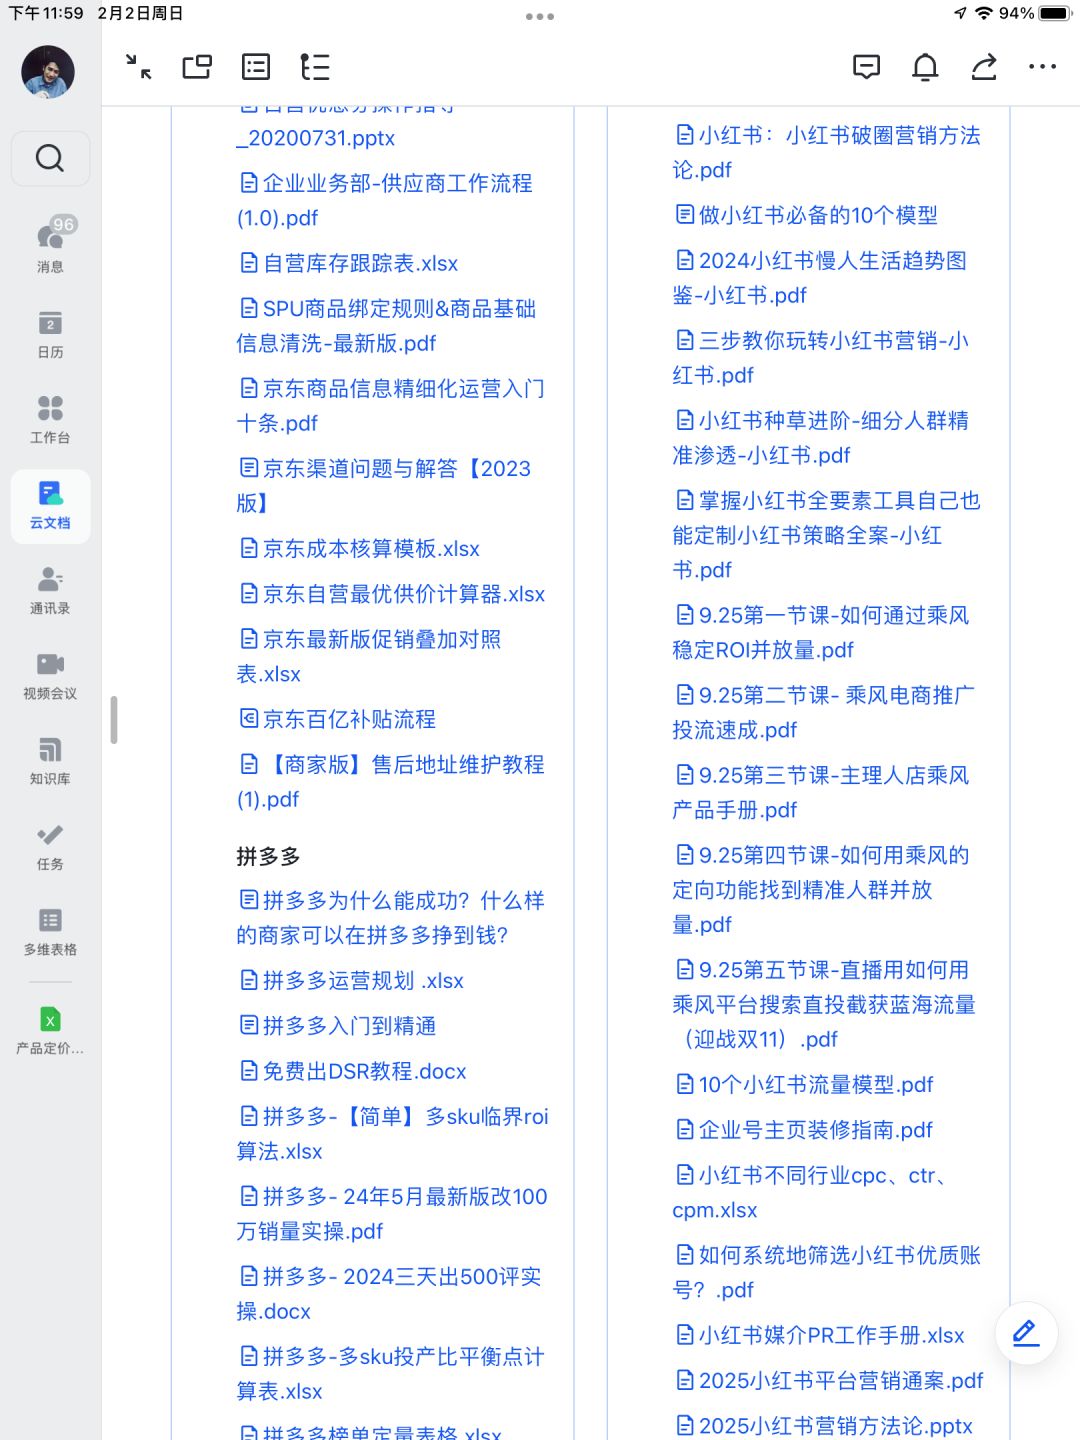Open 企业号主页装修指南.pdf
The height and width of the screenshot is (1440, 1080).
pos(804,1130)
